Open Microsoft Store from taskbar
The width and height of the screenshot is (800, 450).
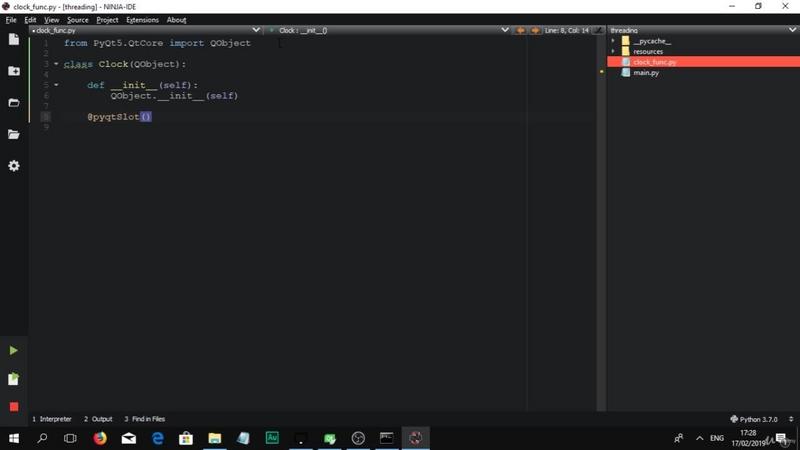(x=186, y=438)
